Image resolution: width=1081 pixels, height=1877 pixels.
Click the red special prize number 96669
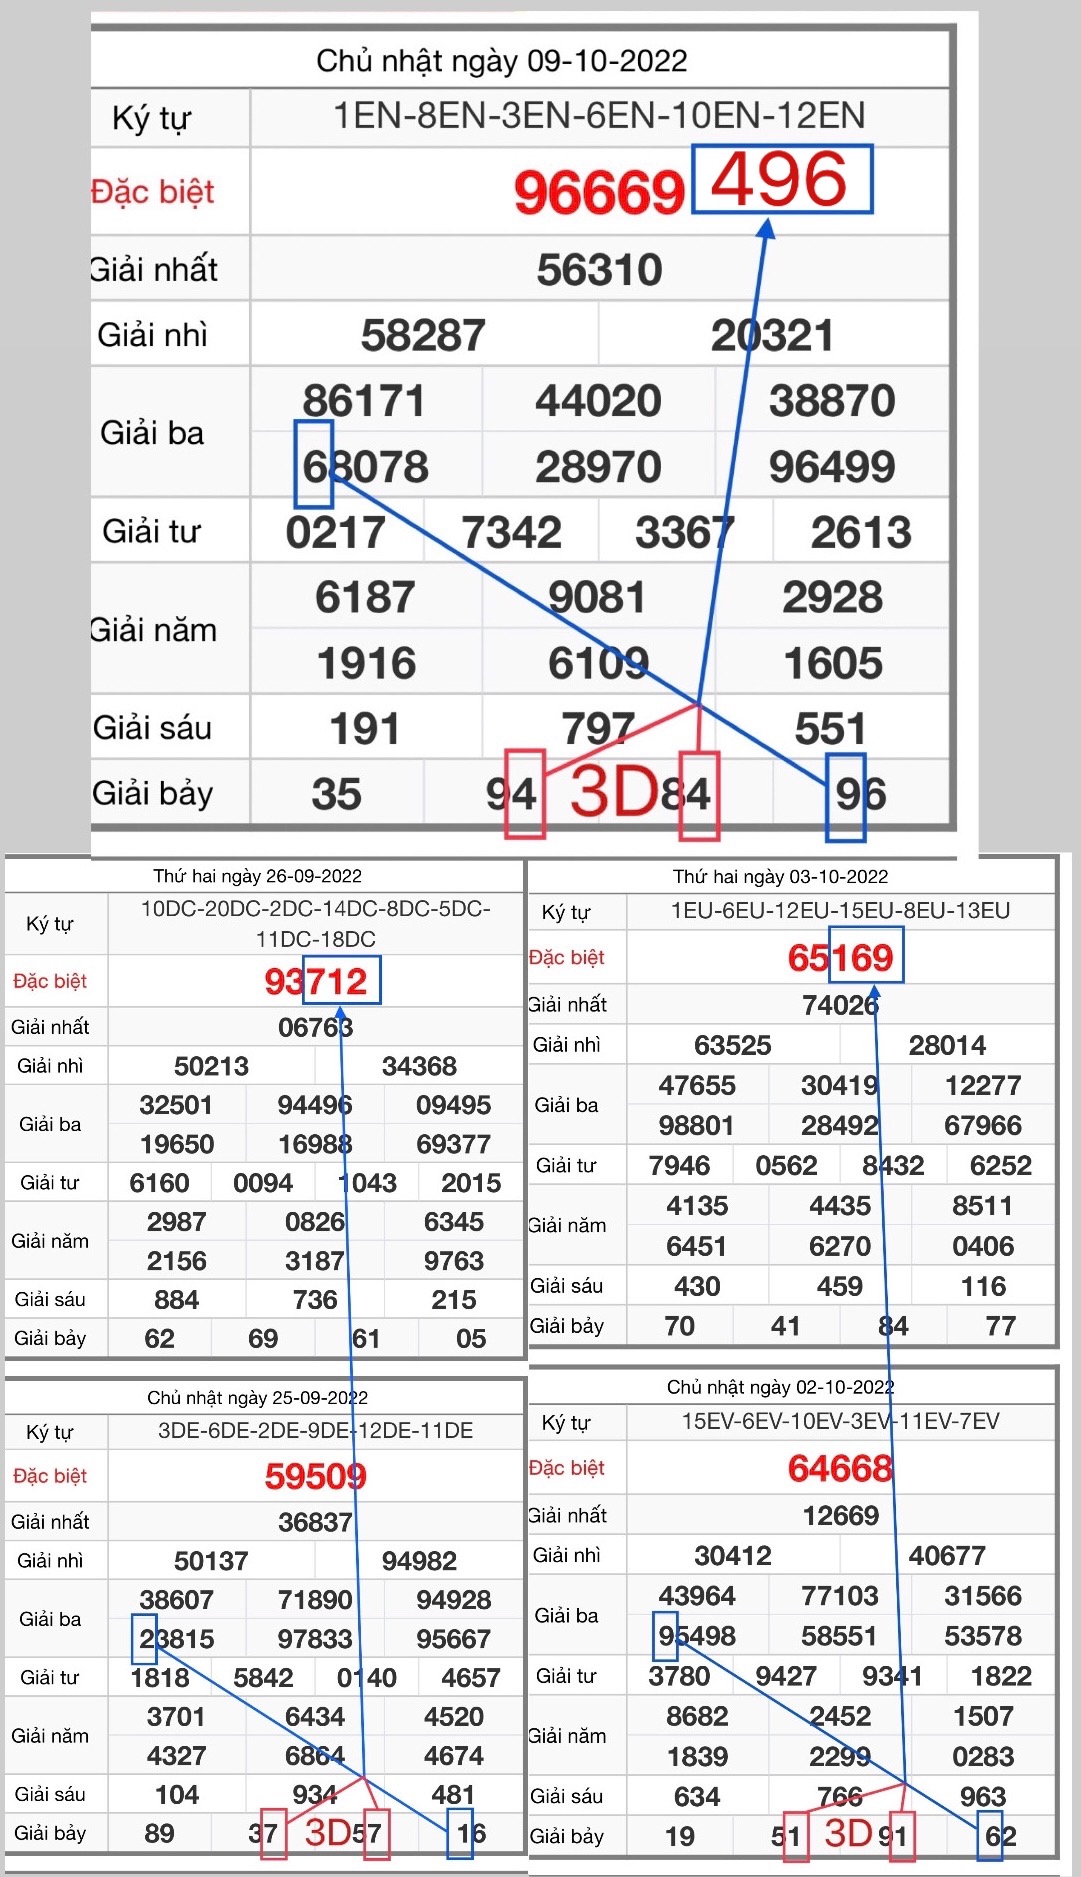[598, 193]
